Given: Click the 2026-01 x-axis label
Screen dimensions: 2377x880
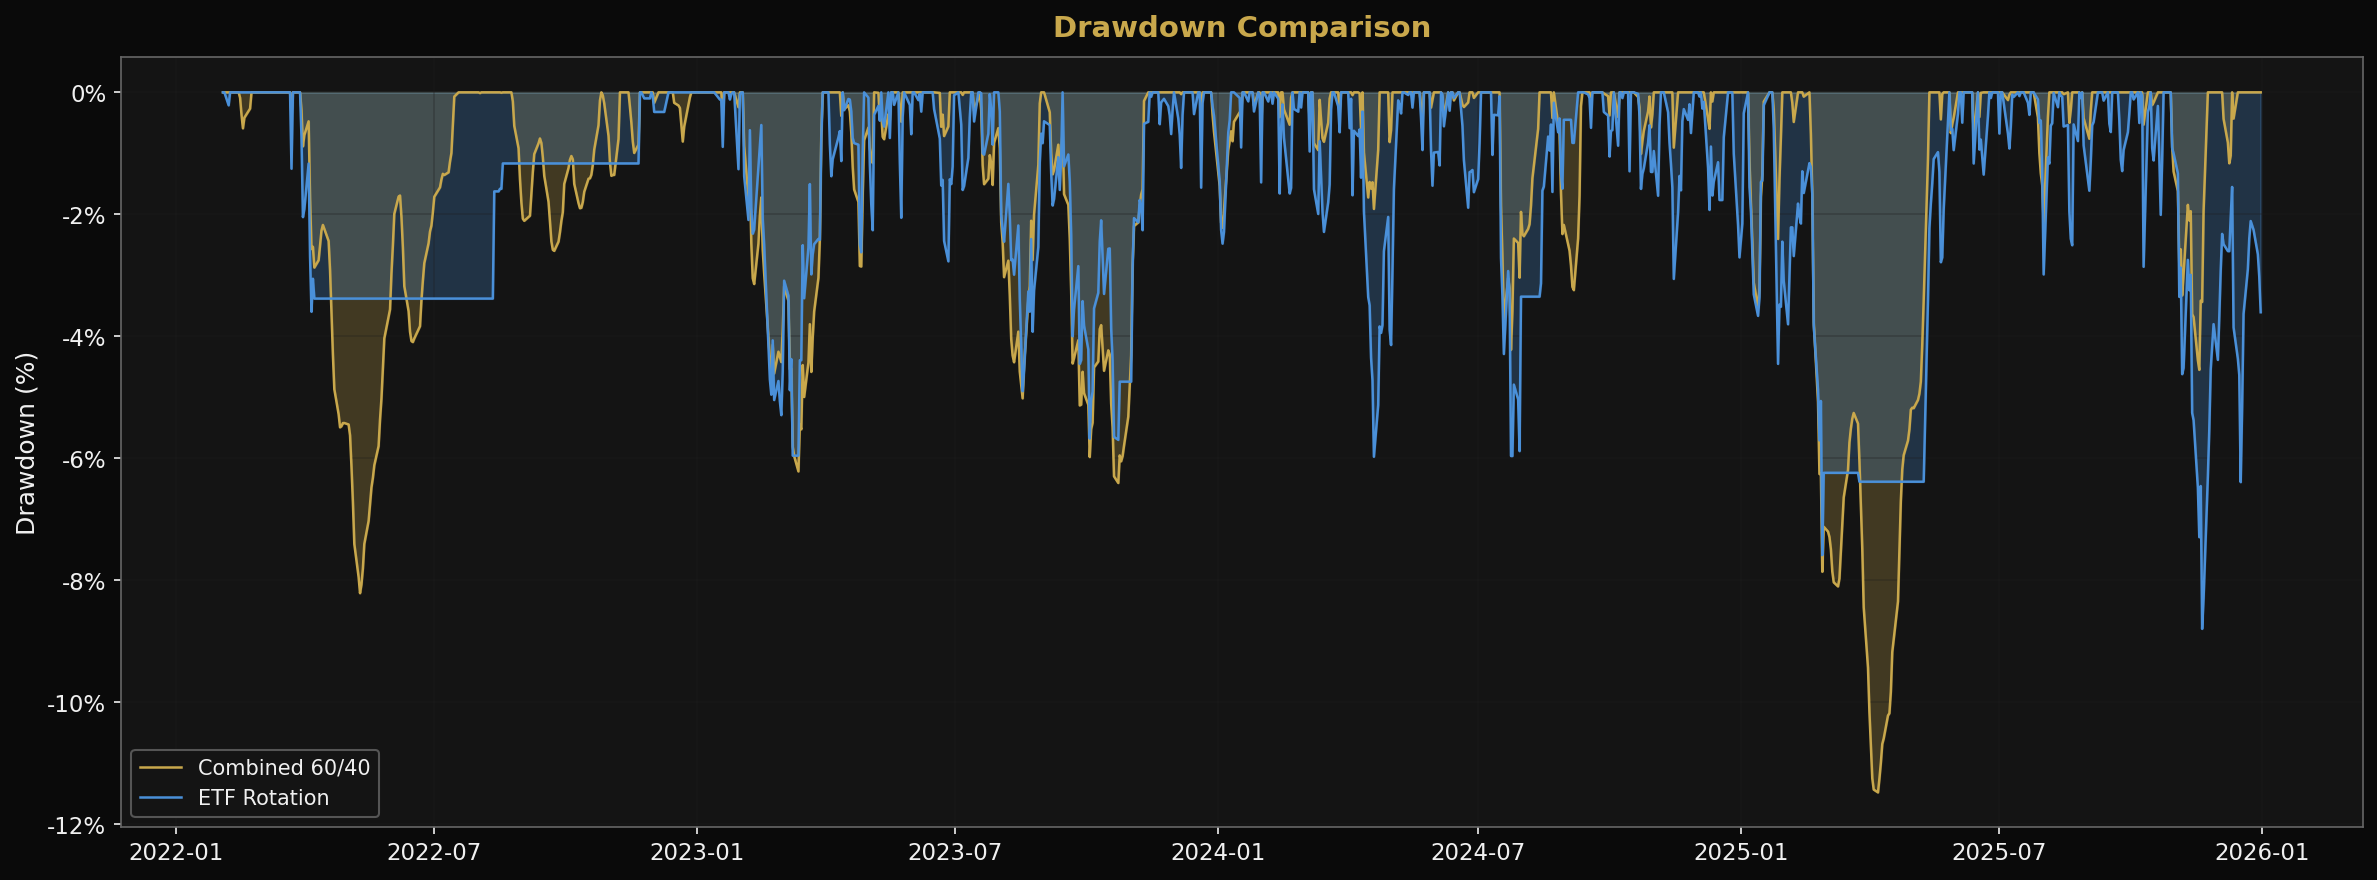Looking at the screenshot, I should point(2262,853).
